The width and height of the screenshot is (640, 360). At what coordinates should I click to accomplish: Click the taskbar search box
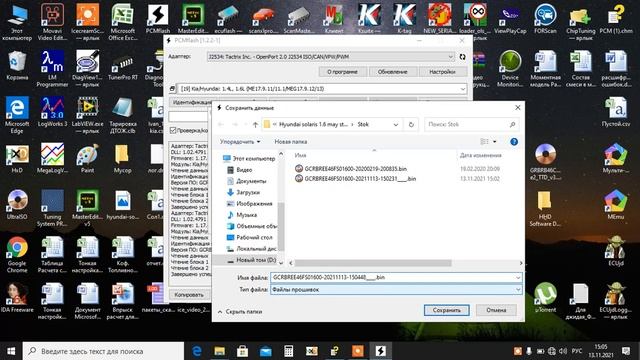click(x=103, y=351)
